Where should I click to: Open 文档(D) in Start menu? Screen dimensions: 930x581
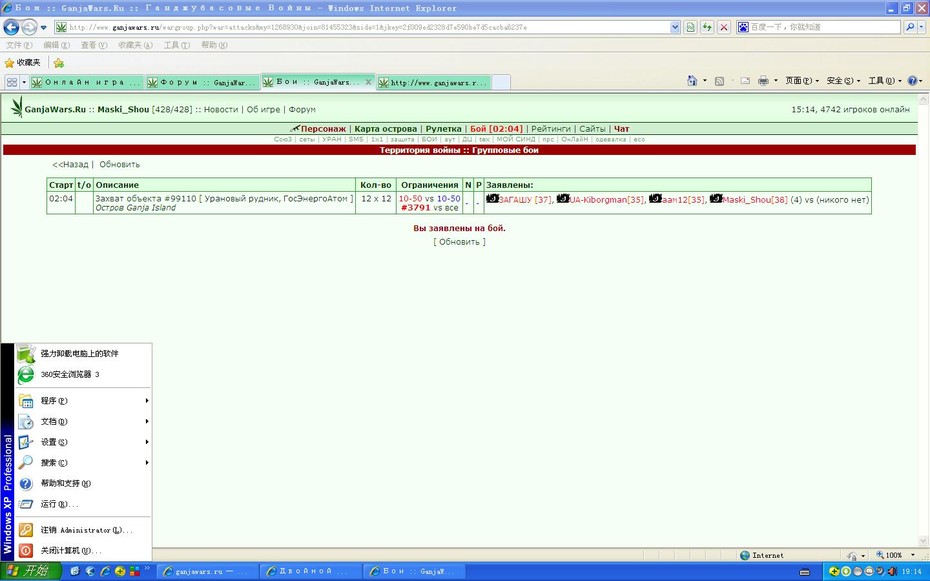coord(83,422)
